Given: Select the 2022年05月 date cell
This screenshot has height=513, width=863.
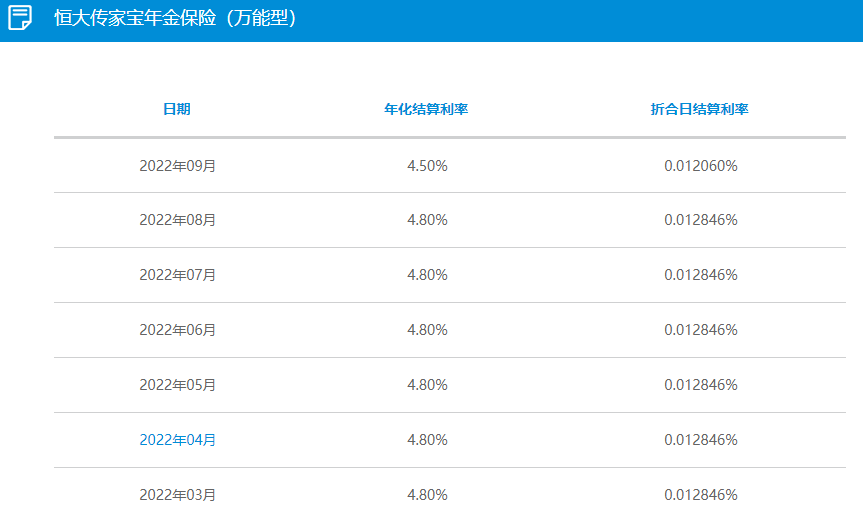Looking at the screenshot, I should [x=177, y=385].
